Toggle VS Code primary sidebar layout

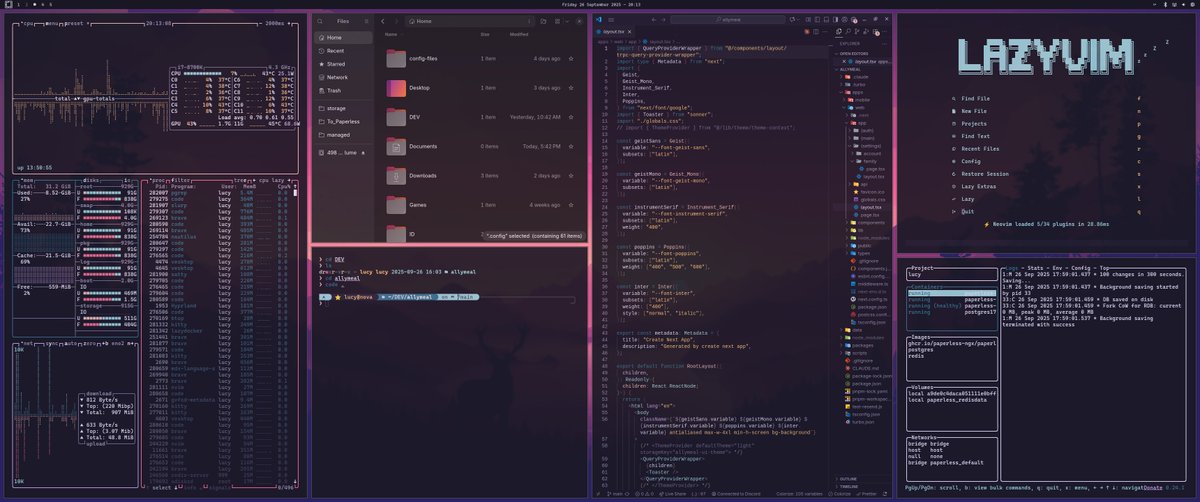coord(835,20)
